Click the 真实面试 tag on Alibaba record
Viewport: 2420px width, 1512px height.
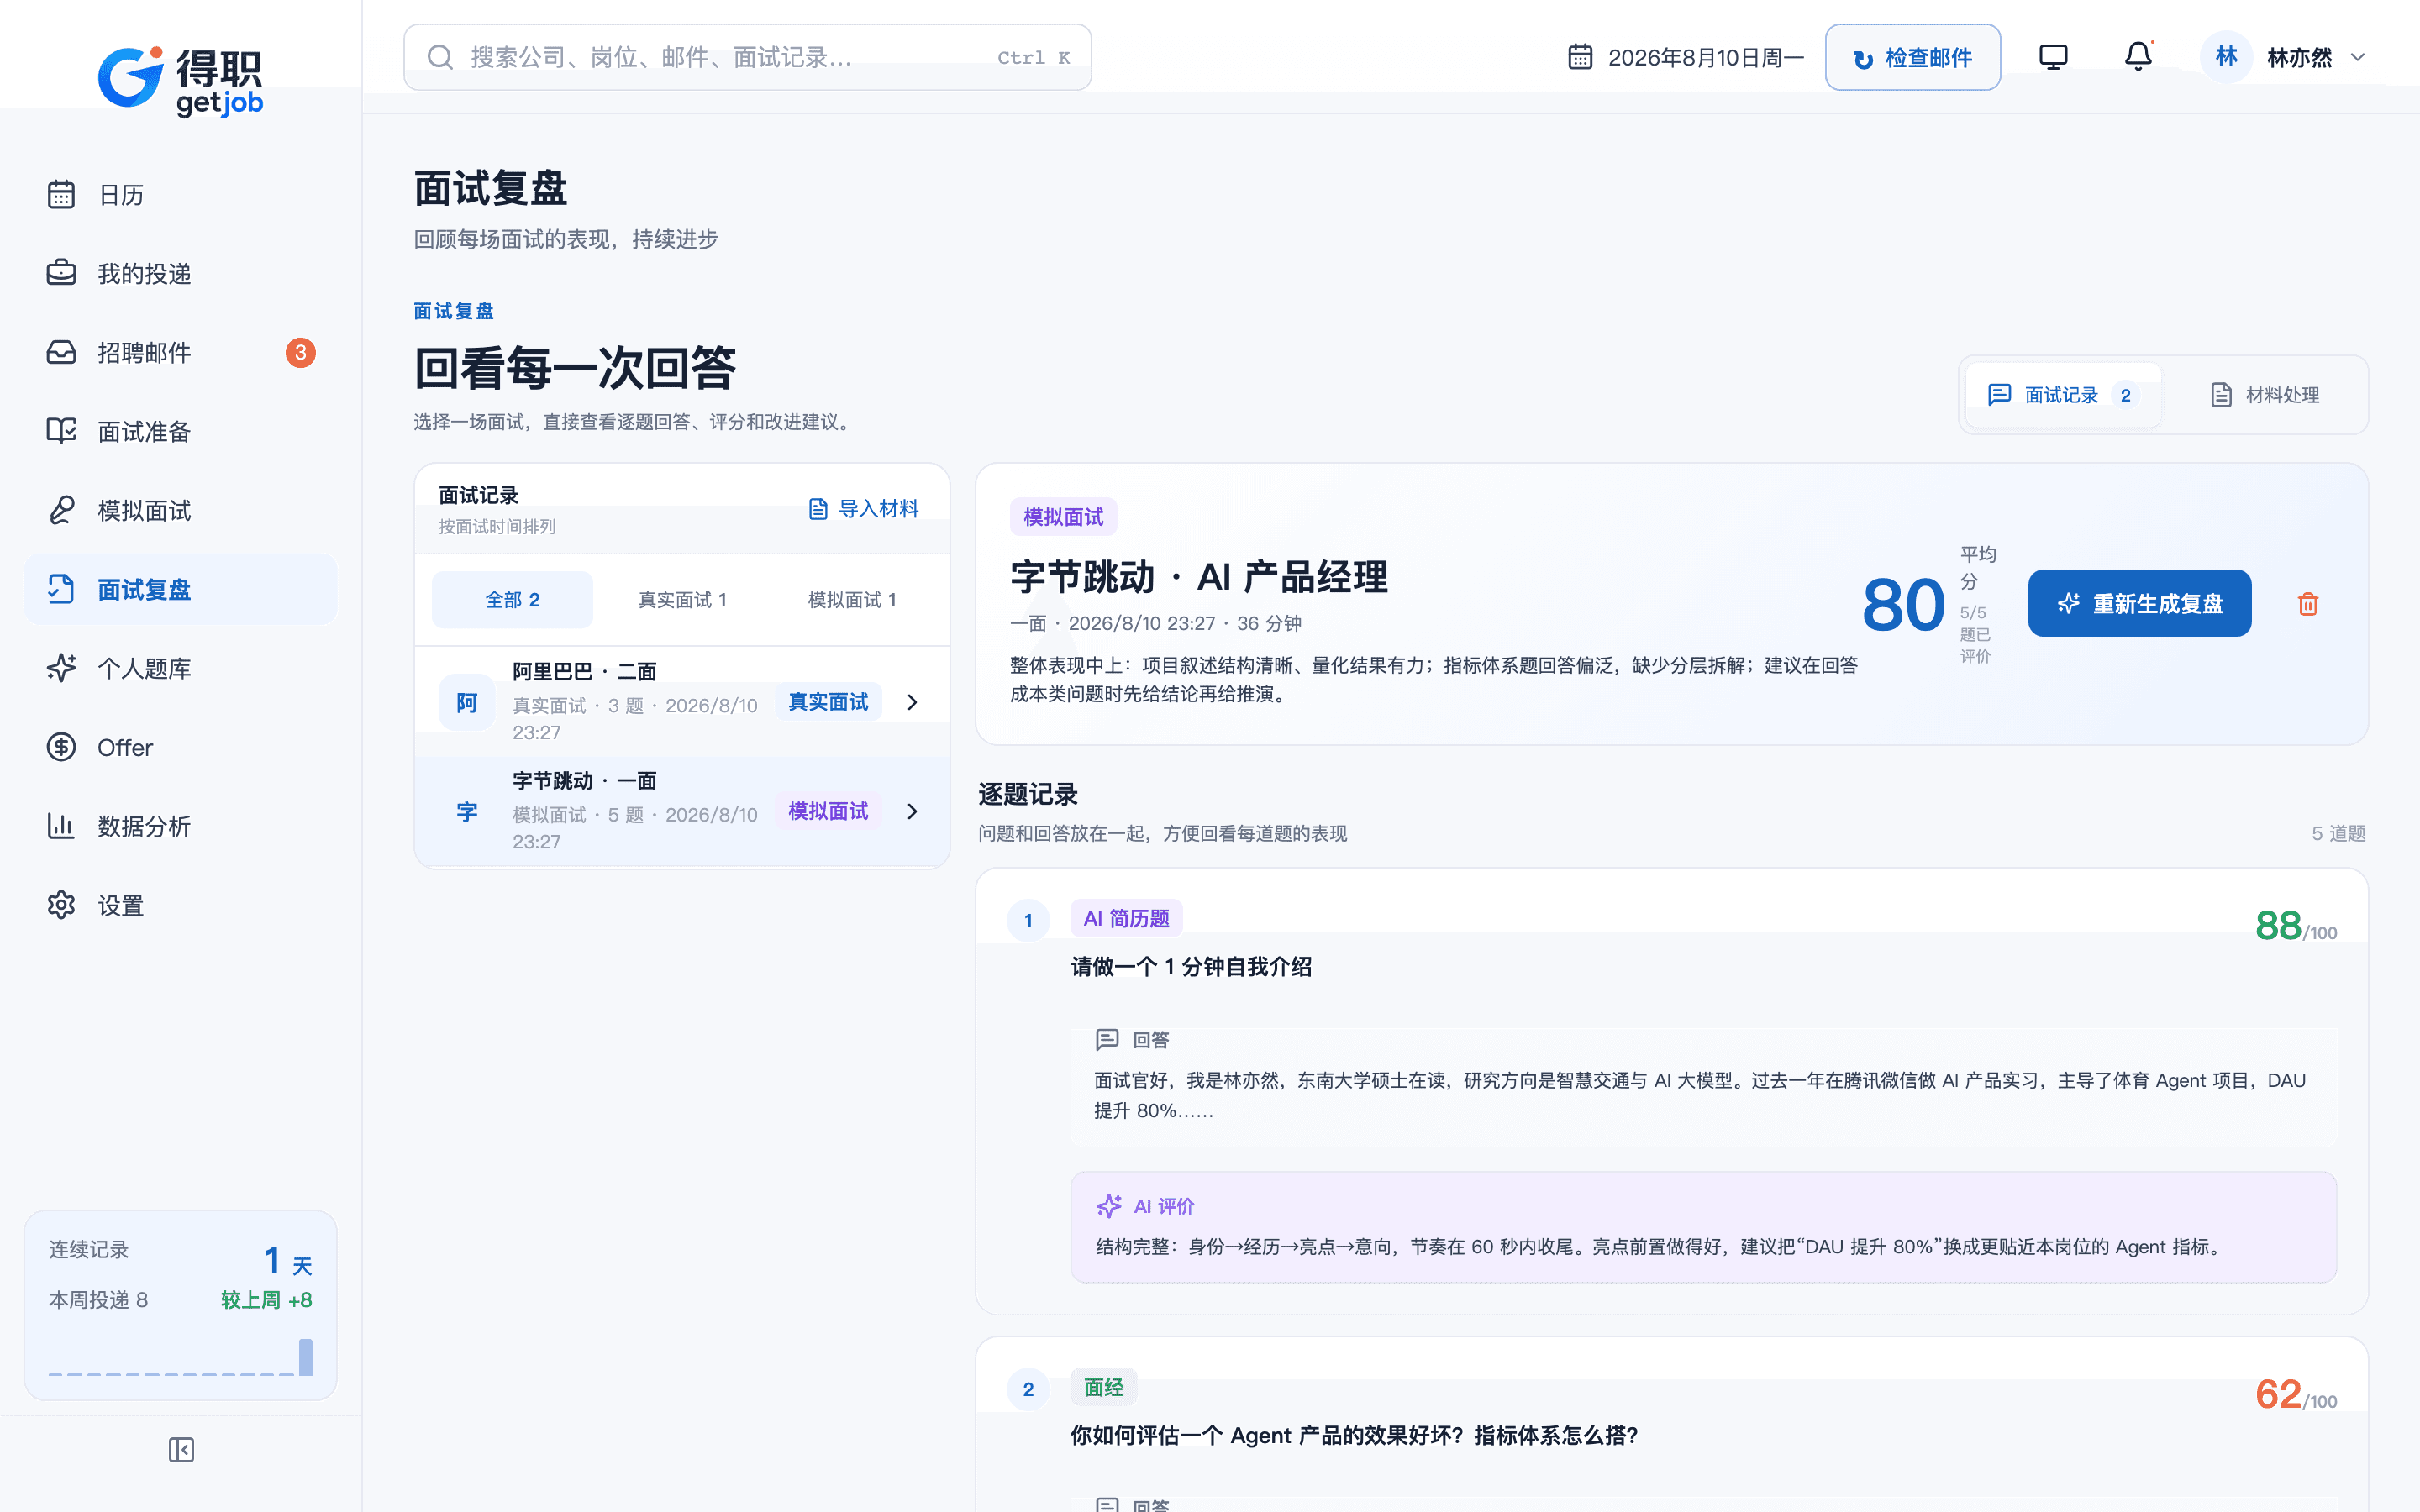click(x=828, y=702)
